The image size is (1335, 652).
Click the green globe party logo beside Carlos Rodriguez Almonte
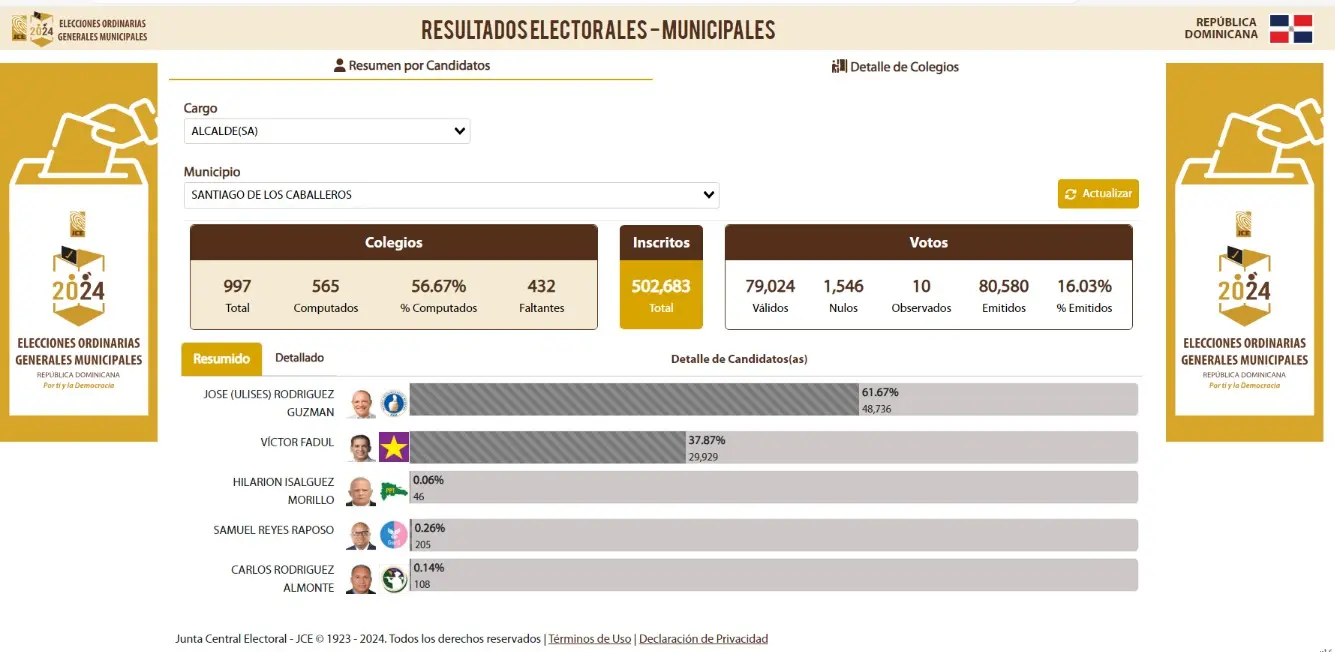coord(394,577)
